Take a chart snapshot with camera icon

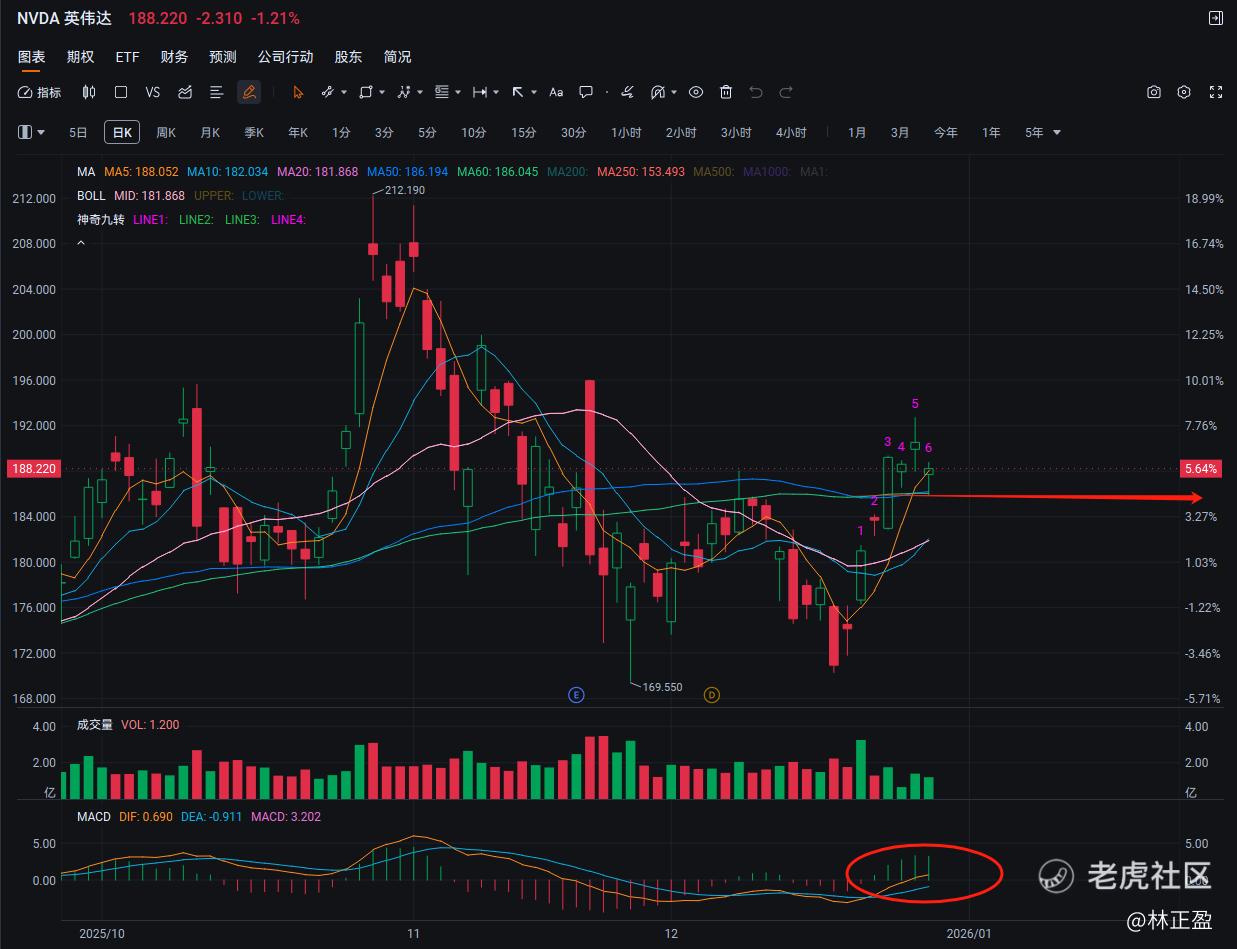(x=1154, y=92)
